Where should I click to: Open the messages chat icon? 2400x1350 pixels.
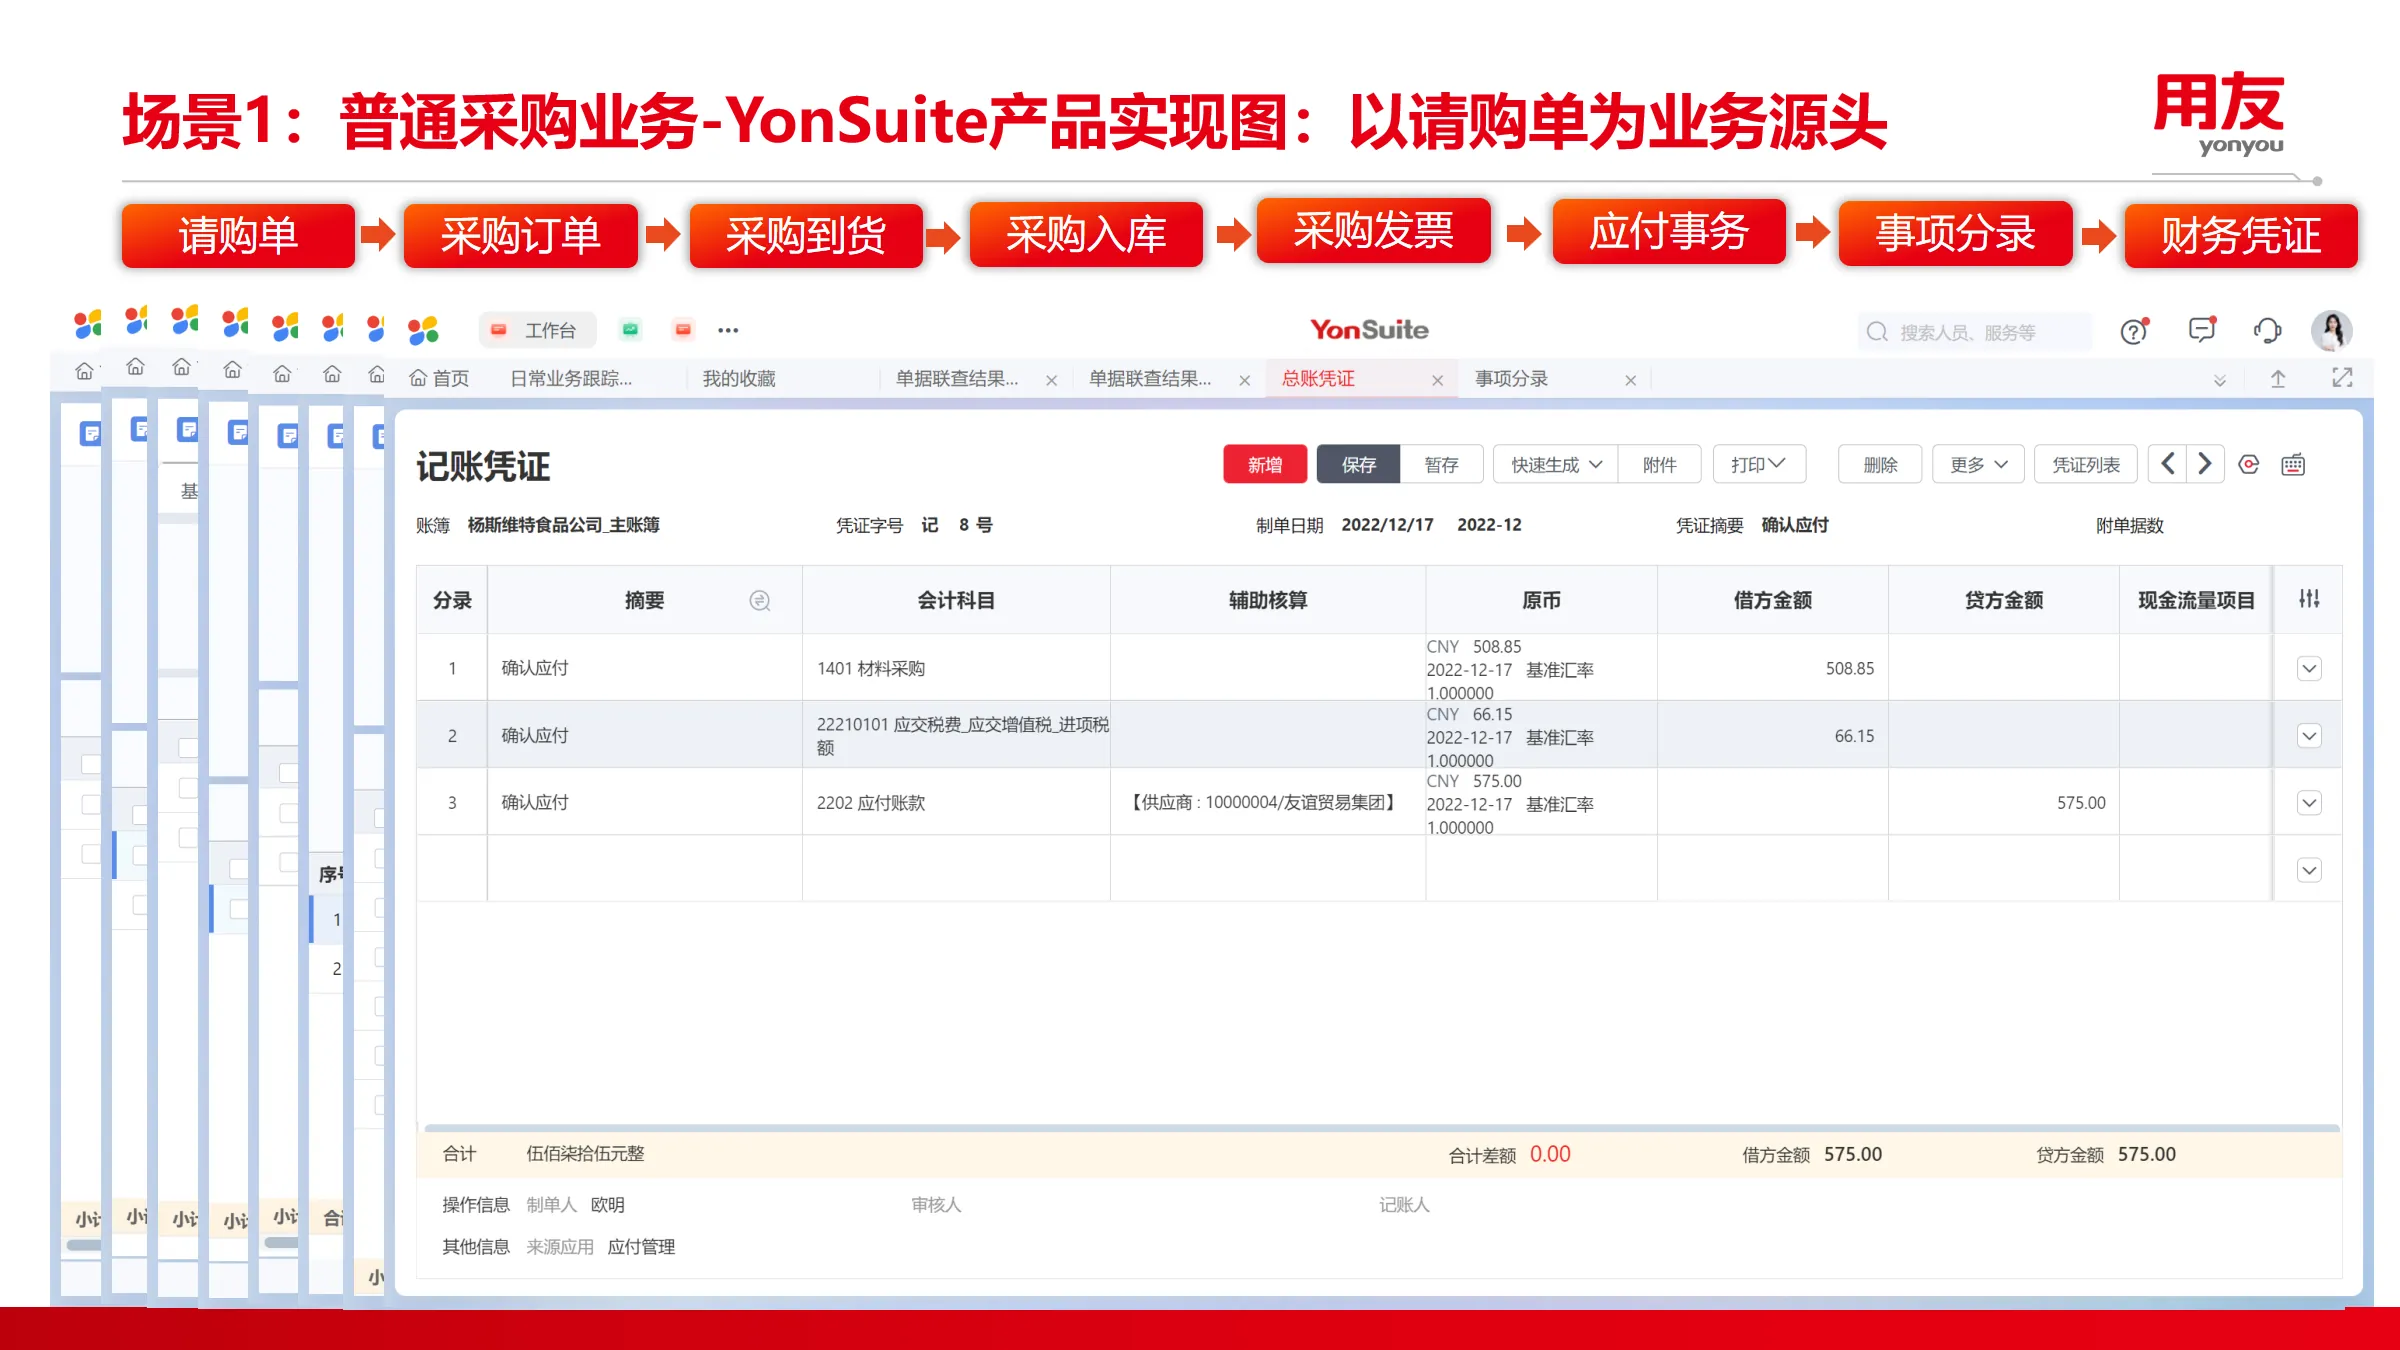(x=2202, y=330)
